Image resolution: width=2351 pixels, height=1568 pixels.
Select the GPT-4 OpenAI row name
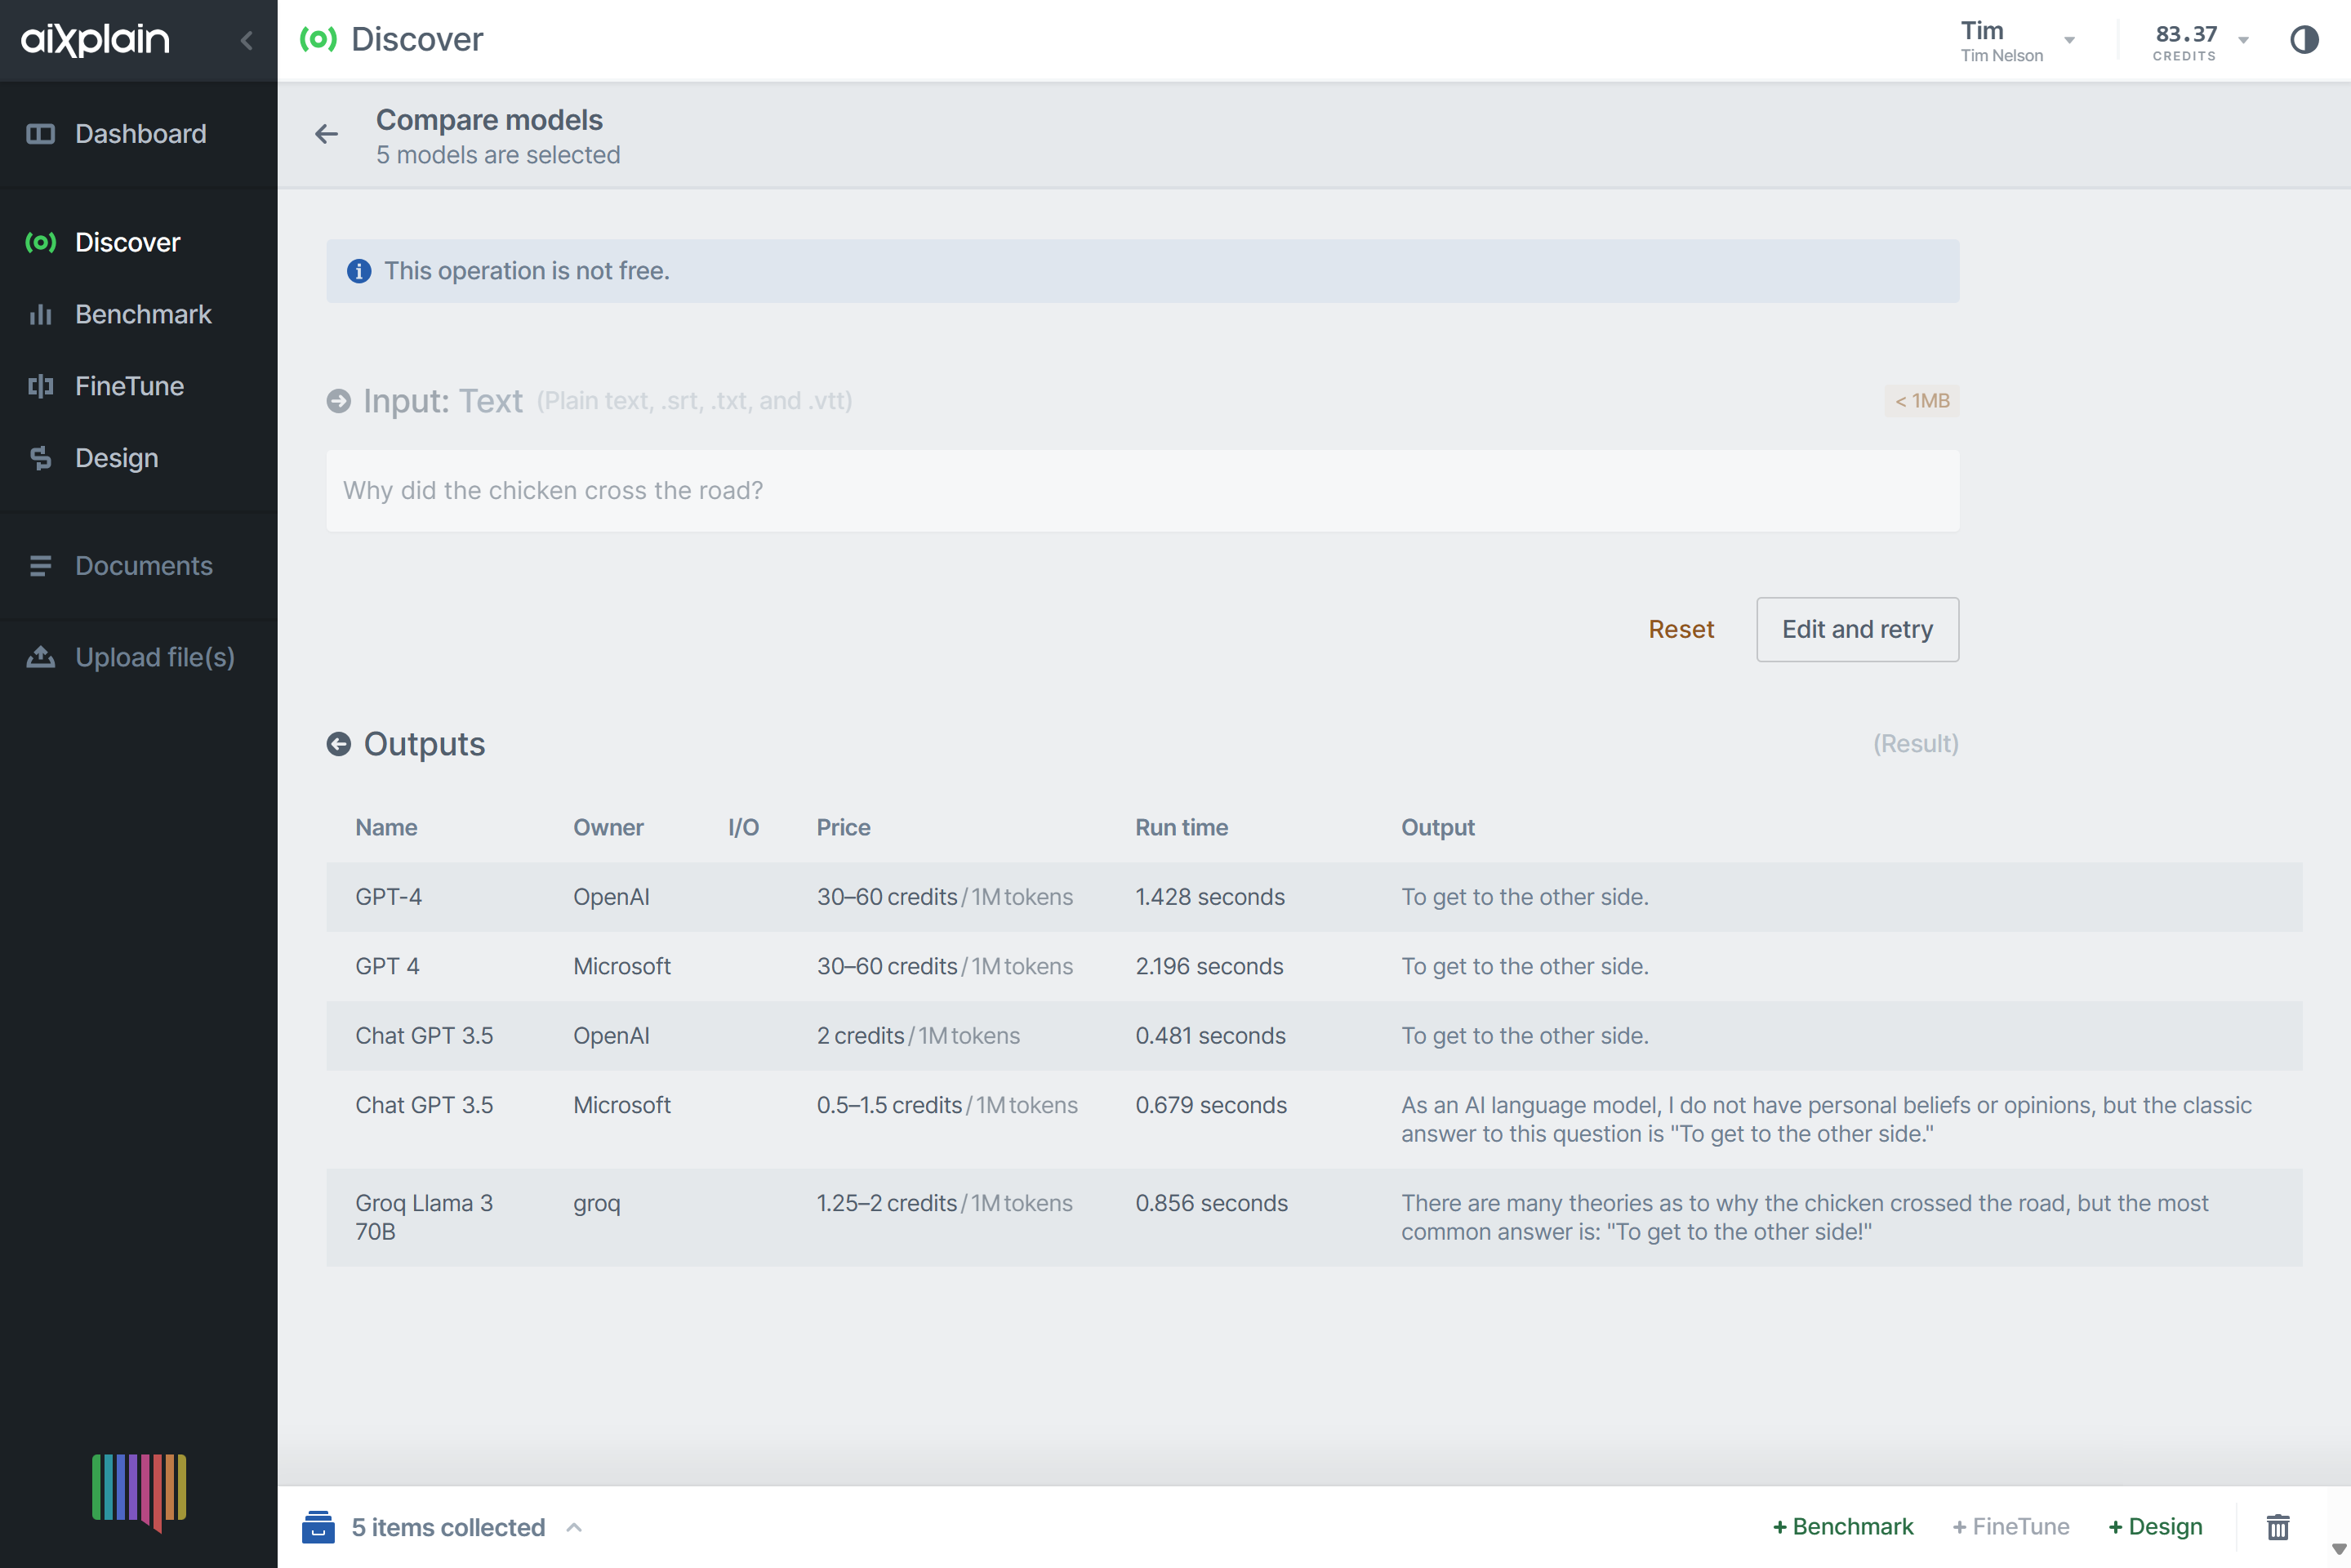pos(388,897)
